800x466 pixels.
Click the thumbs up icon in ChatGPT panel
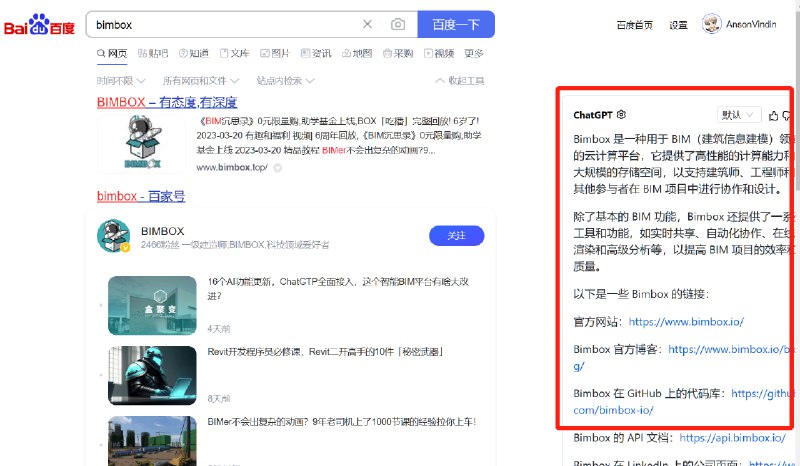click(x=773, y=116)
